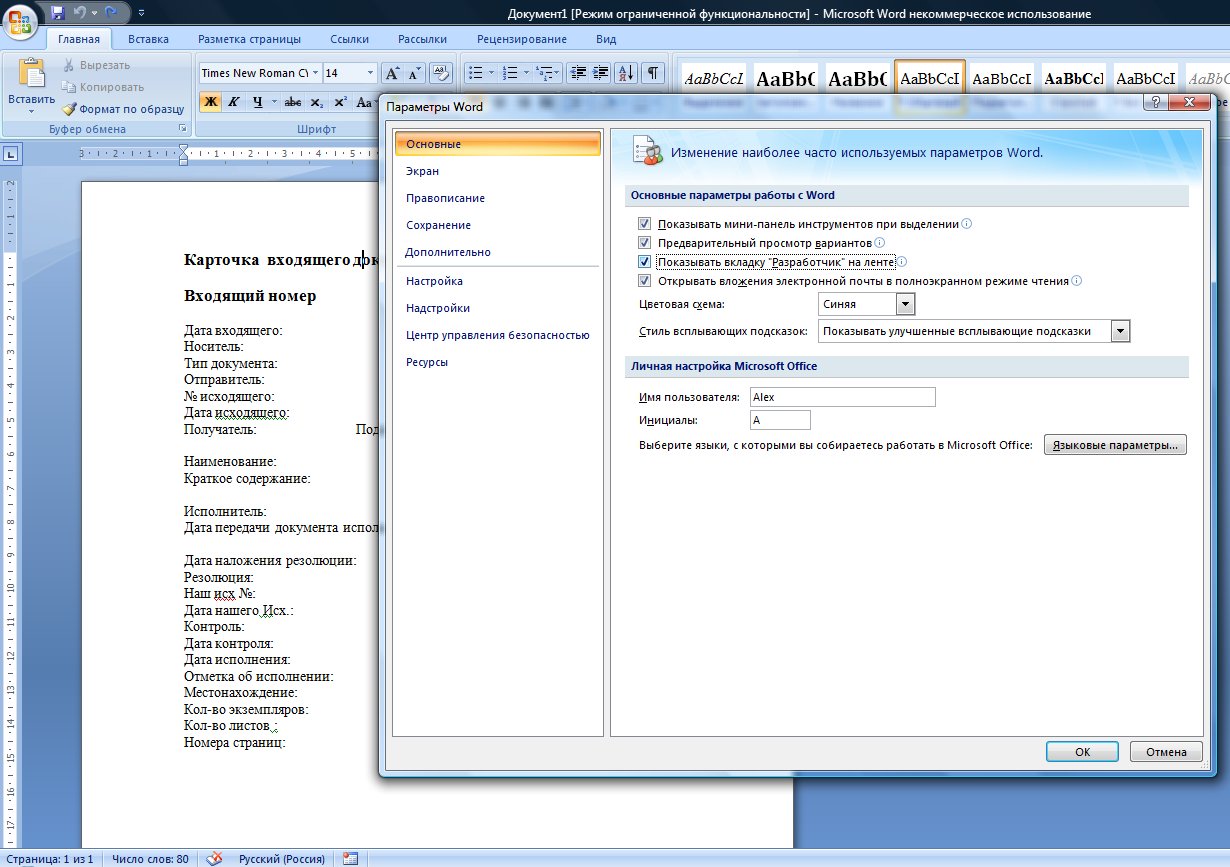Viewport: 1230px width, 867px height.
Task: Click the Save icon in quick access toolbar
Action: coord(57,13)
